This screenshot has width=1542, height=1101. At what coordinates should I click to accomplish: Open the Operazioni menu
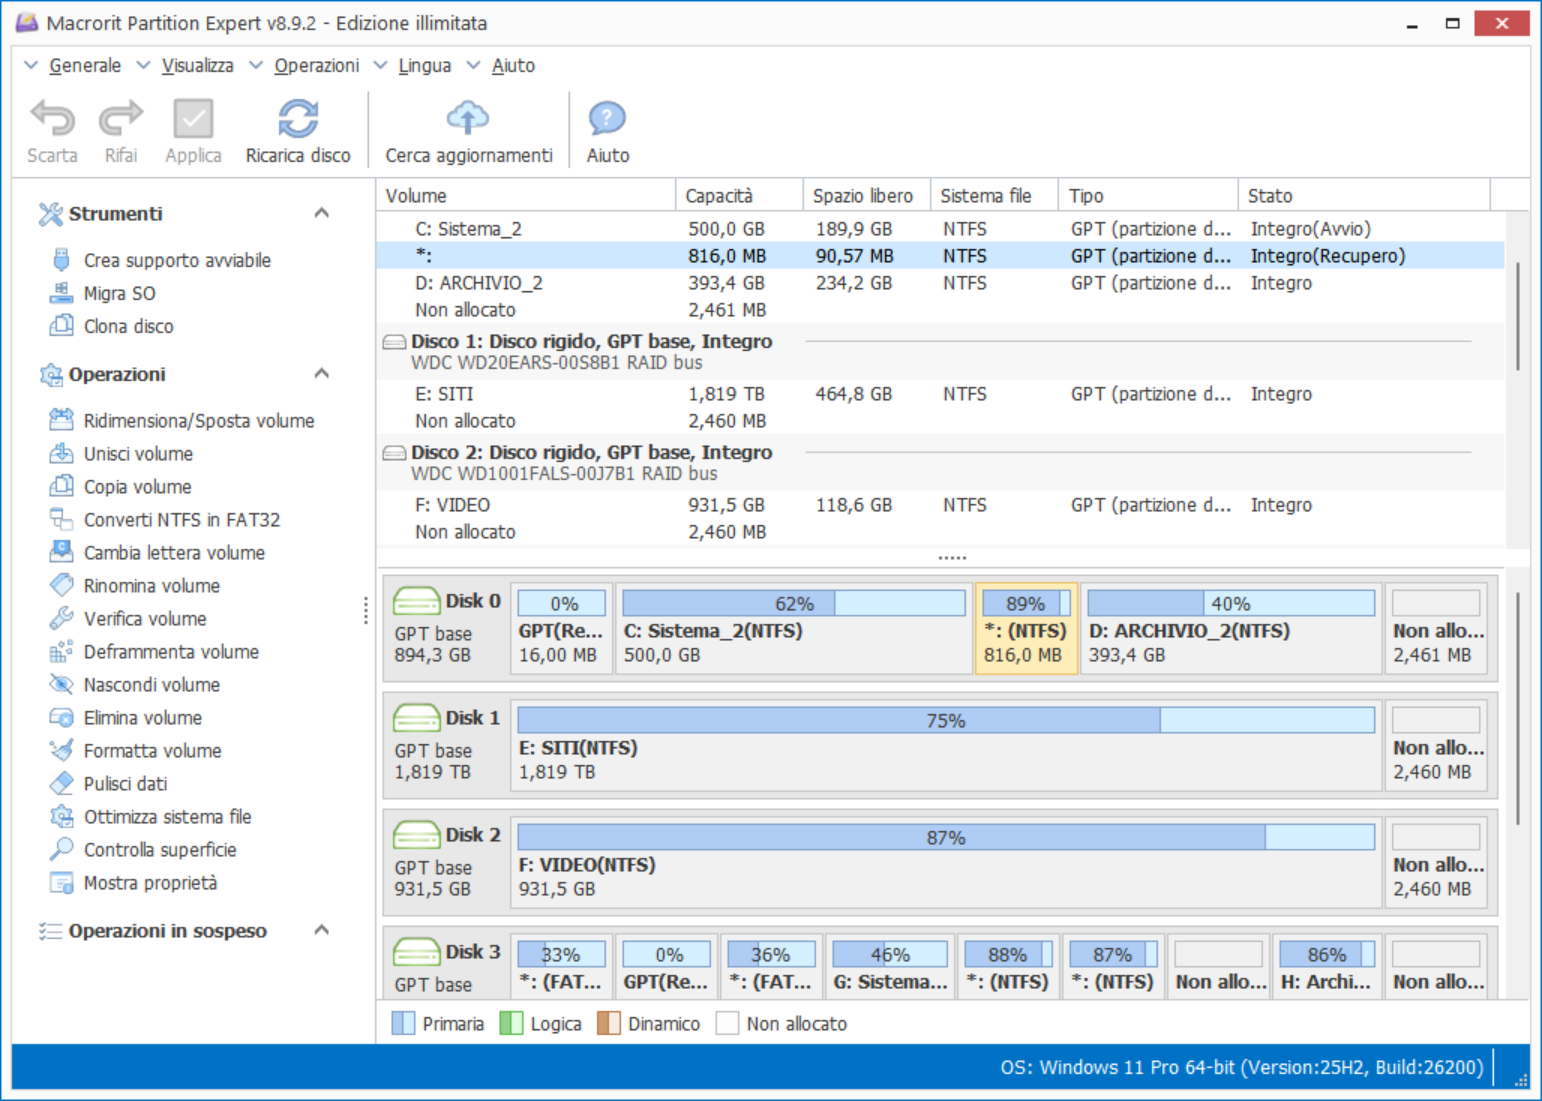pos(316,65)
